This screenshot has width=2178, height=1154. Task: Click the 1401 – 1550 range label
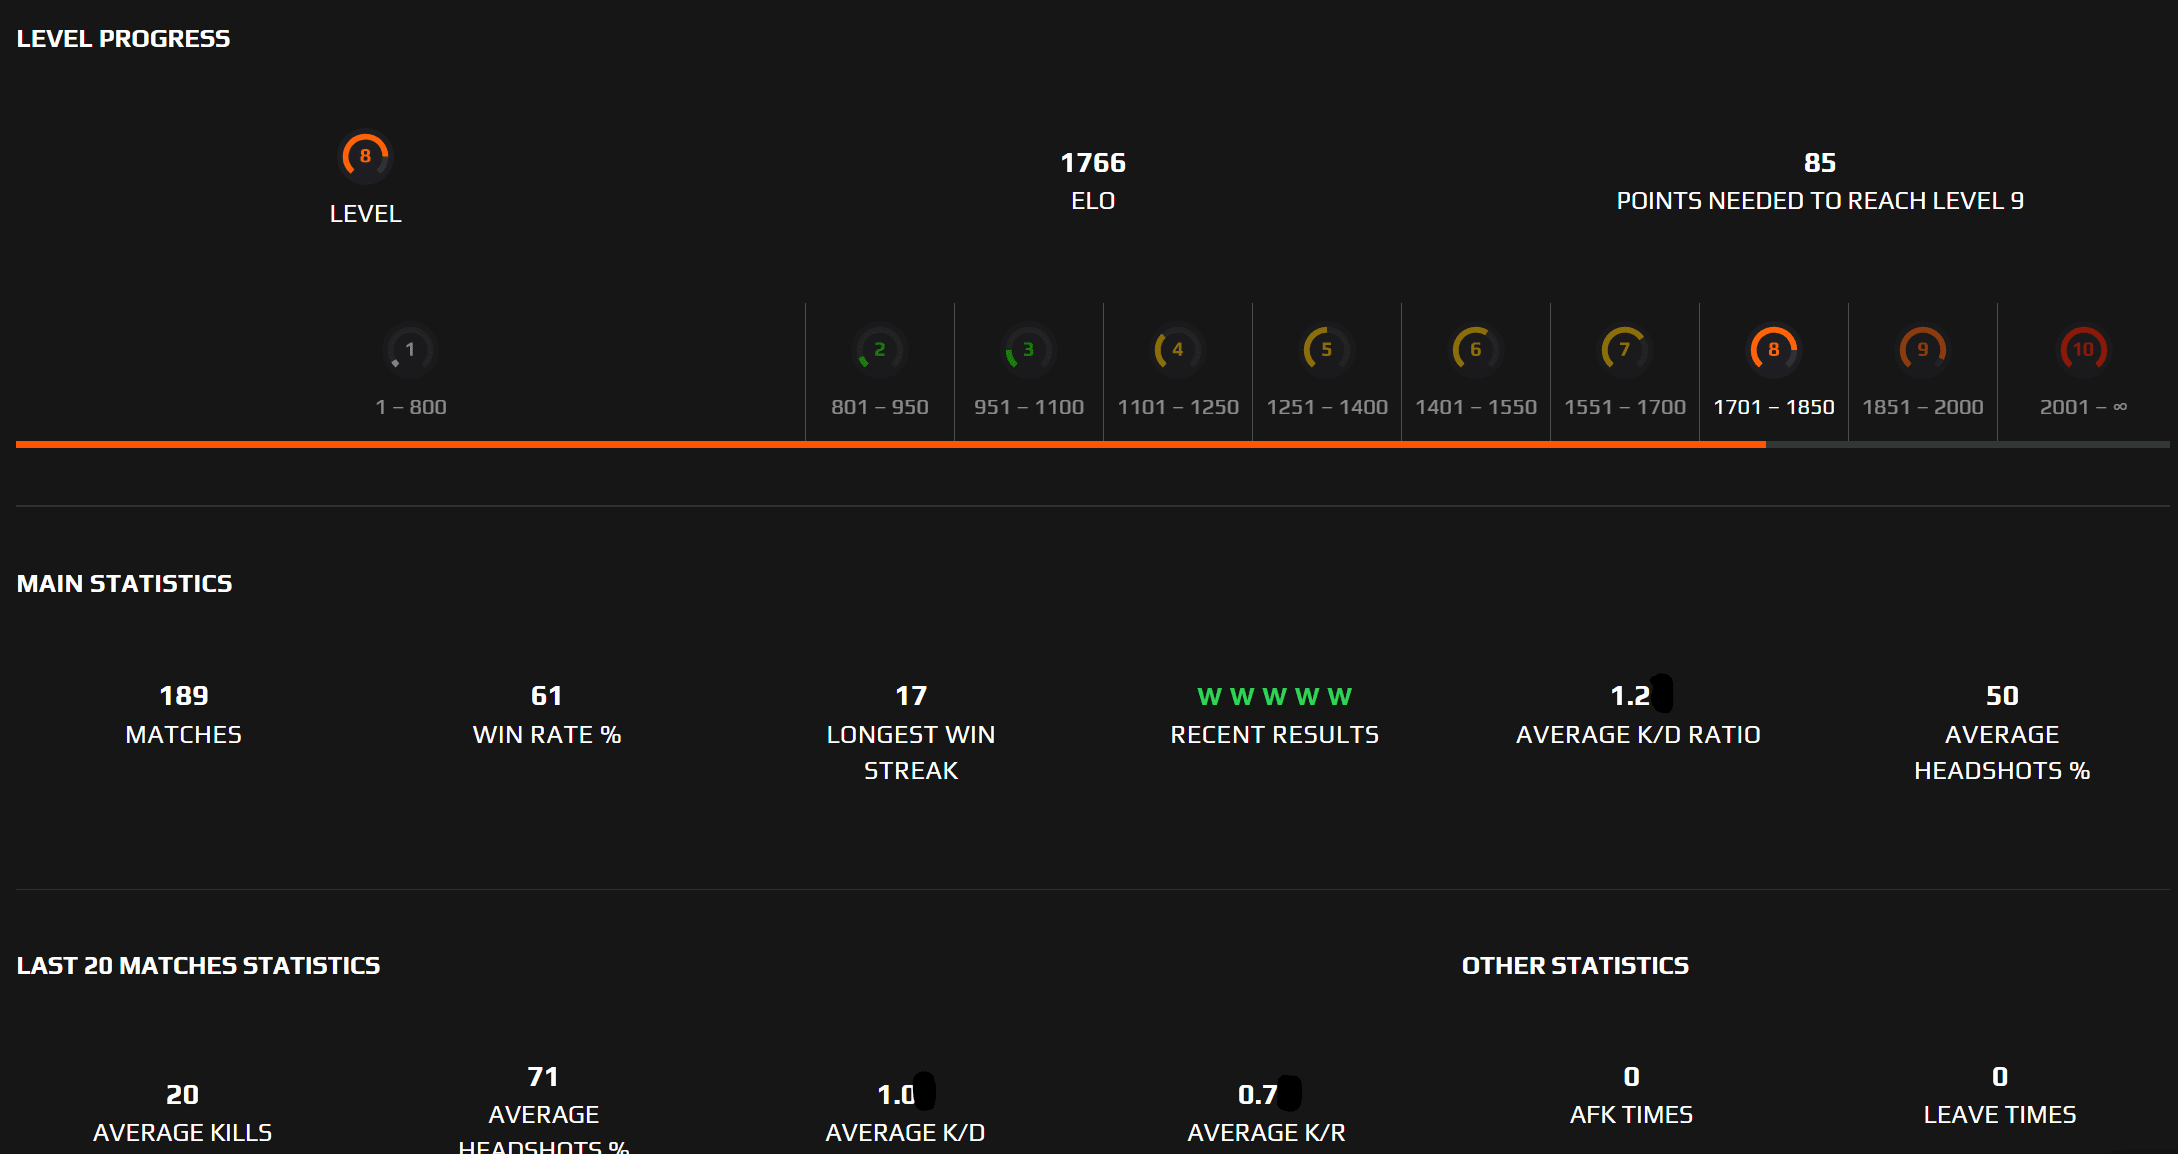click(x=1476, y=407)
